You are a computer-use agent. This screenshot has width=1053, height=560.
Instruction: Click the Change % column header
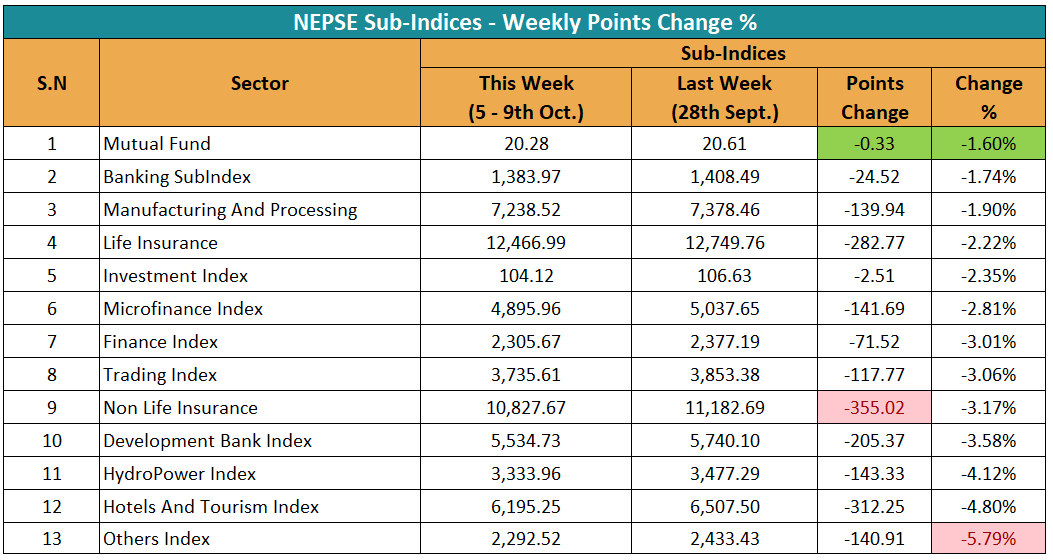[988, 97]
